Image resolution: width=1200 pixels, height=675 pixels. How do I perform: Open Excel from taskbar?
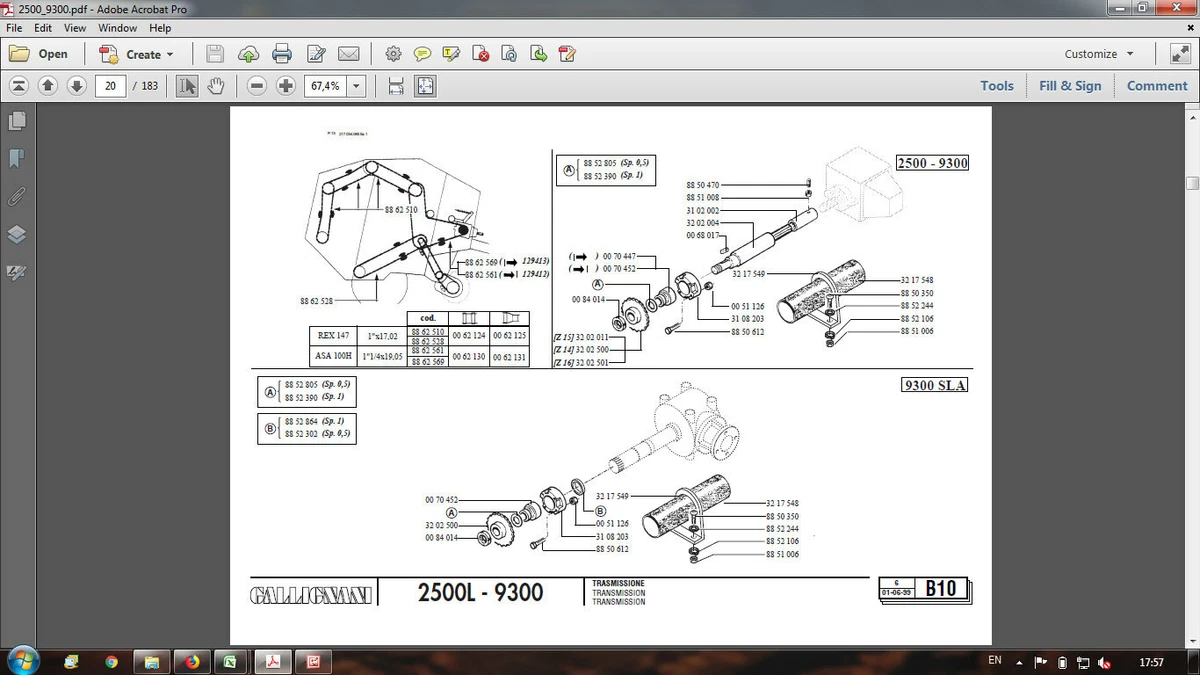(231, 661)
